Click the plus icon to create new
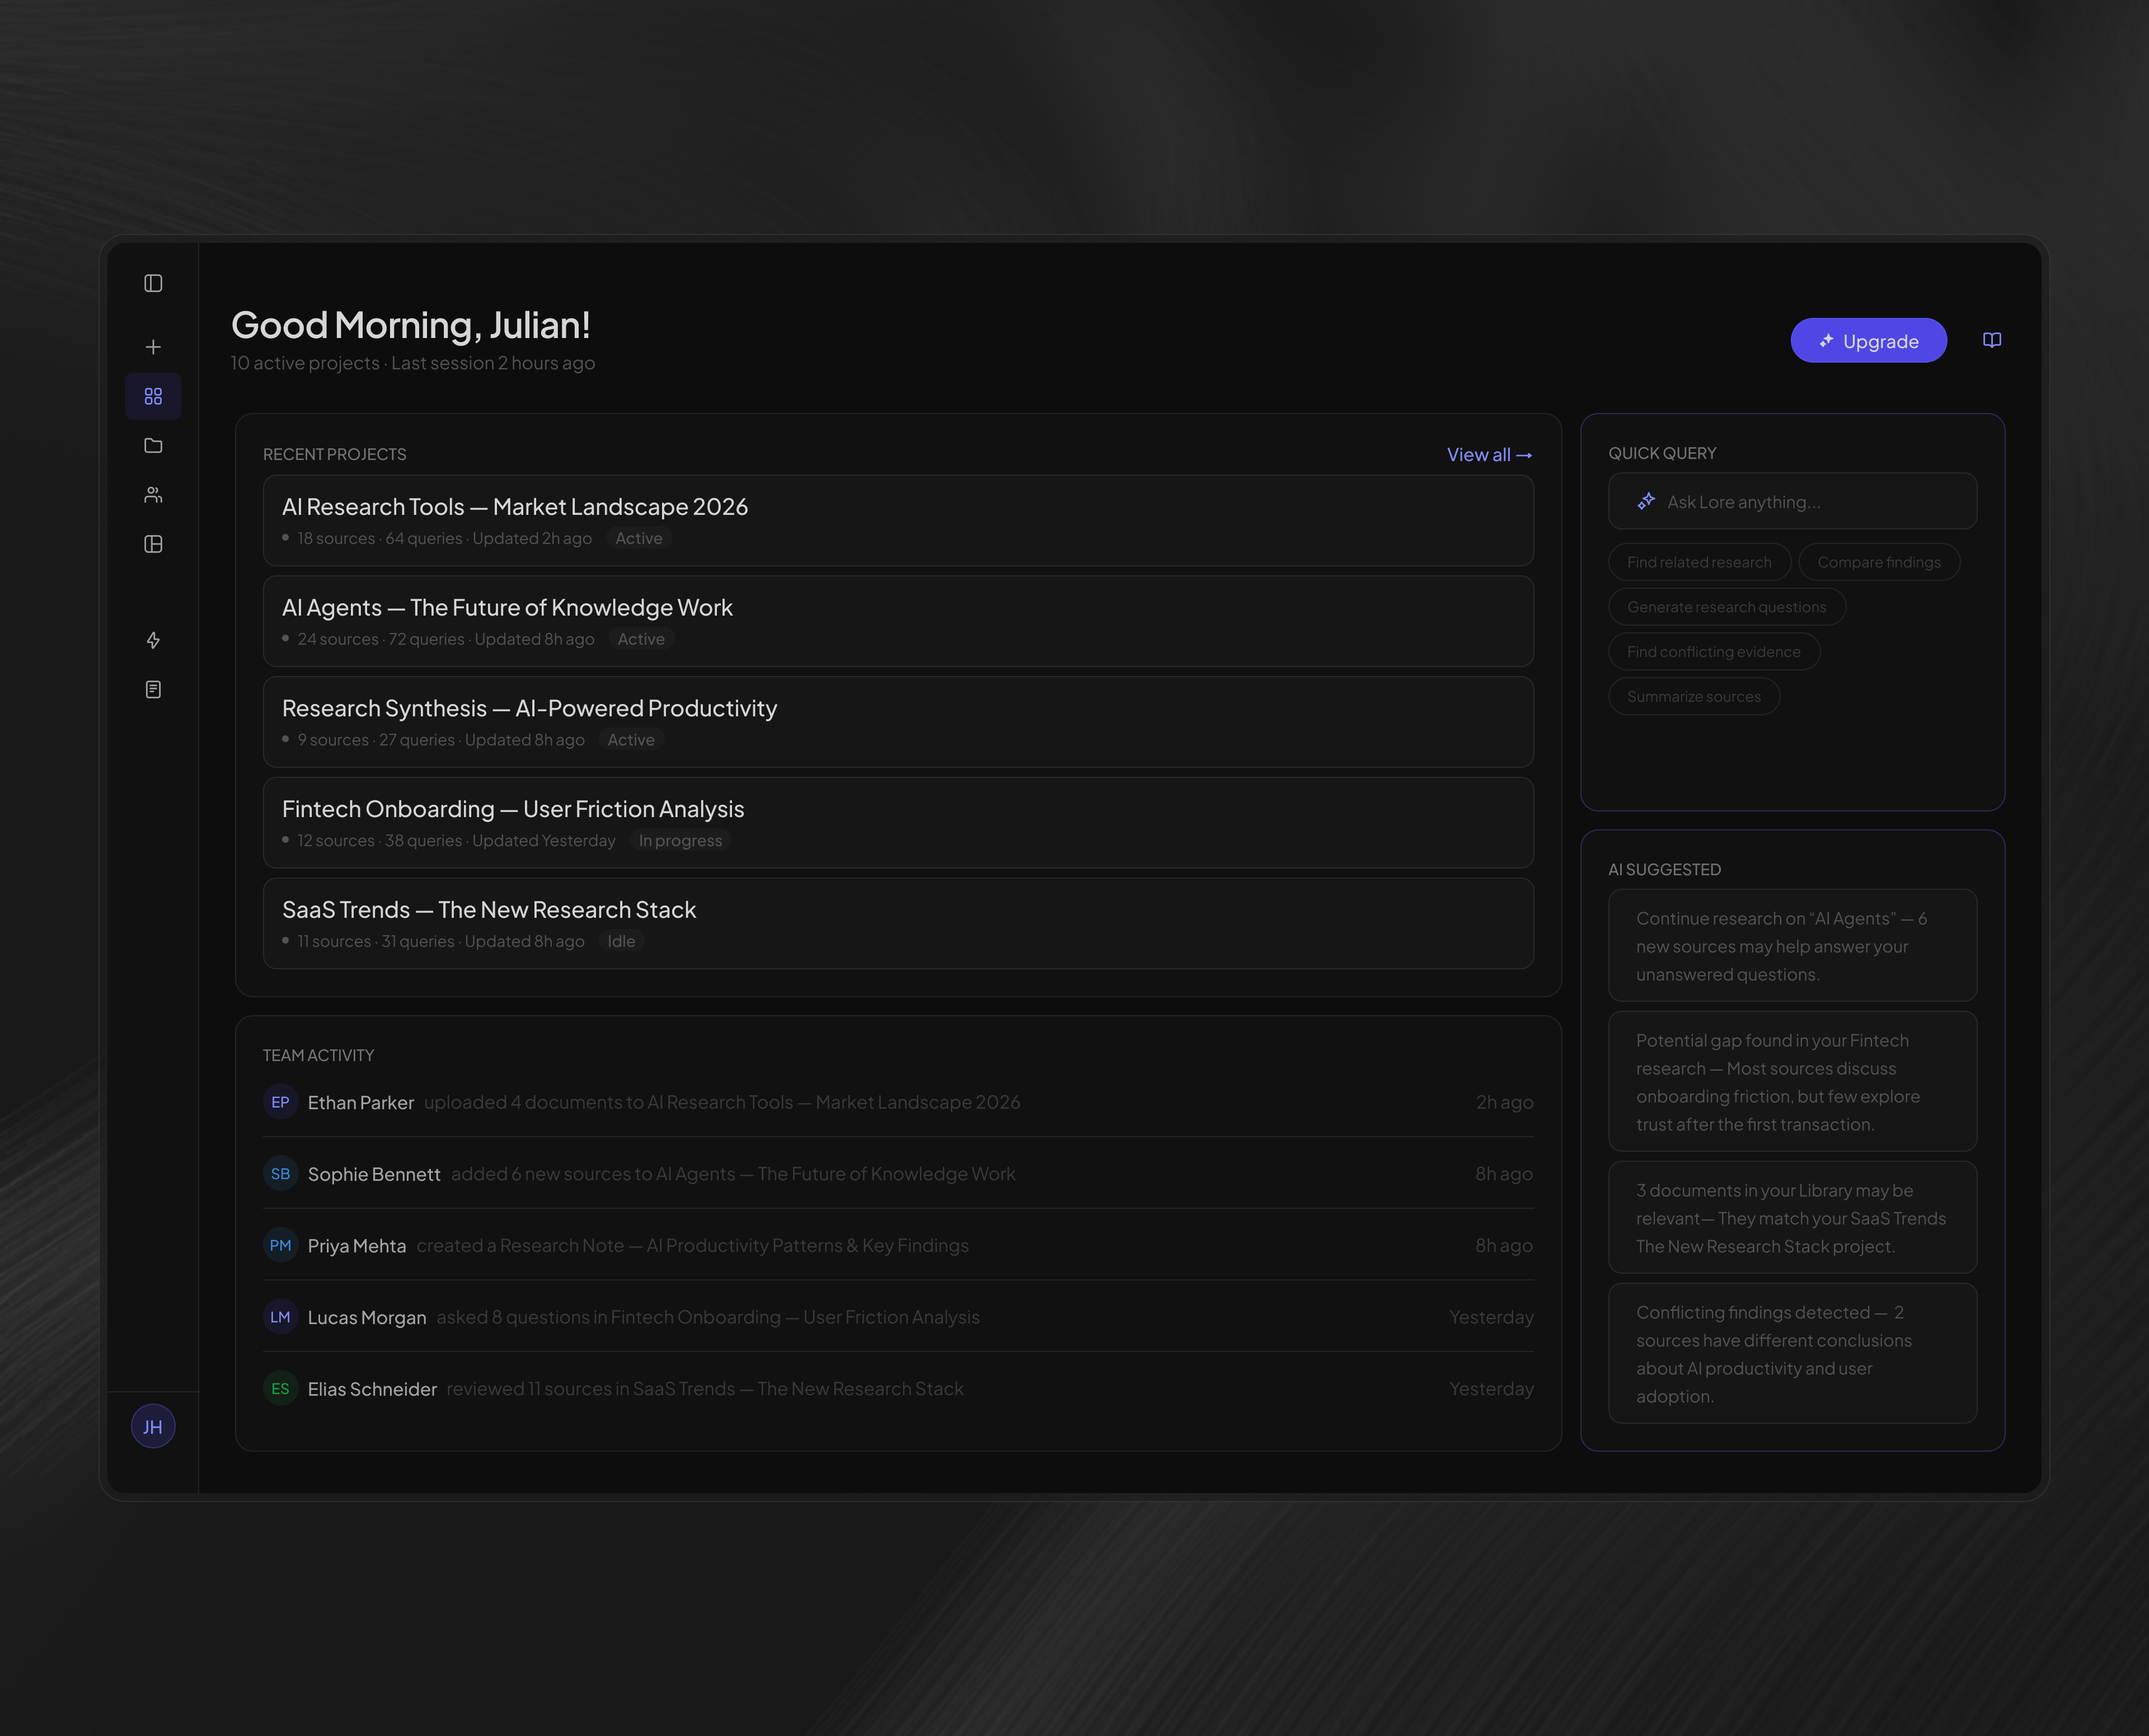Screen dimensions: 2149x1736 tap(153, 347)
